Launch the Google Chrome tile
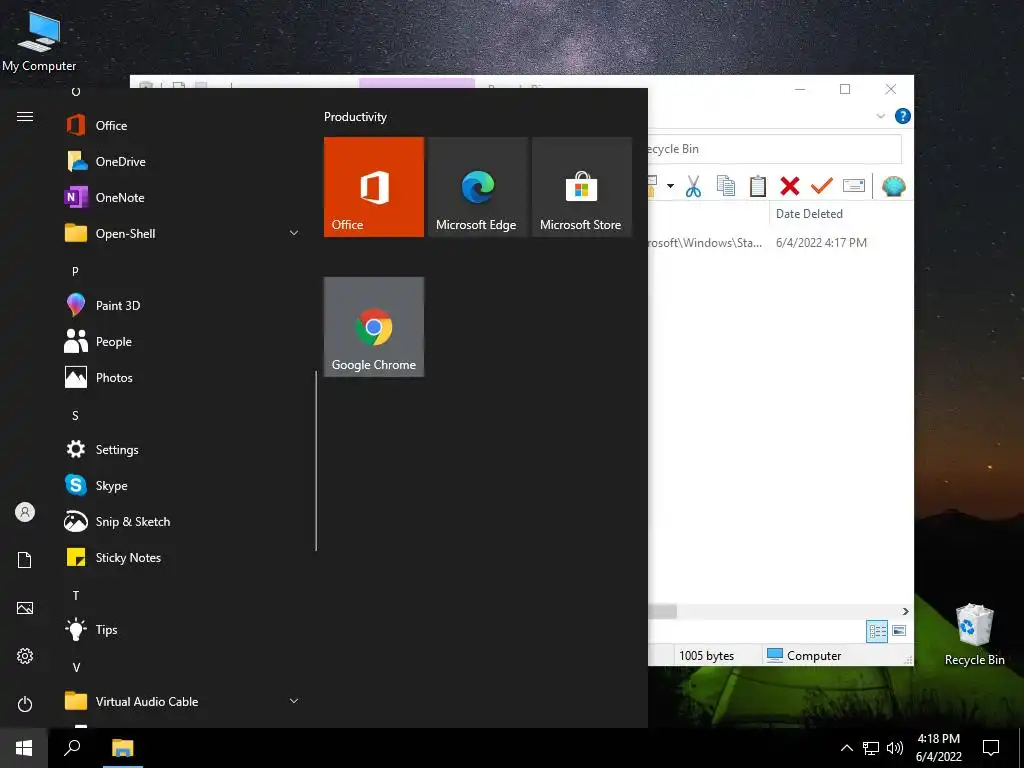Screen dimensions: 1024x768 point(374,327)
